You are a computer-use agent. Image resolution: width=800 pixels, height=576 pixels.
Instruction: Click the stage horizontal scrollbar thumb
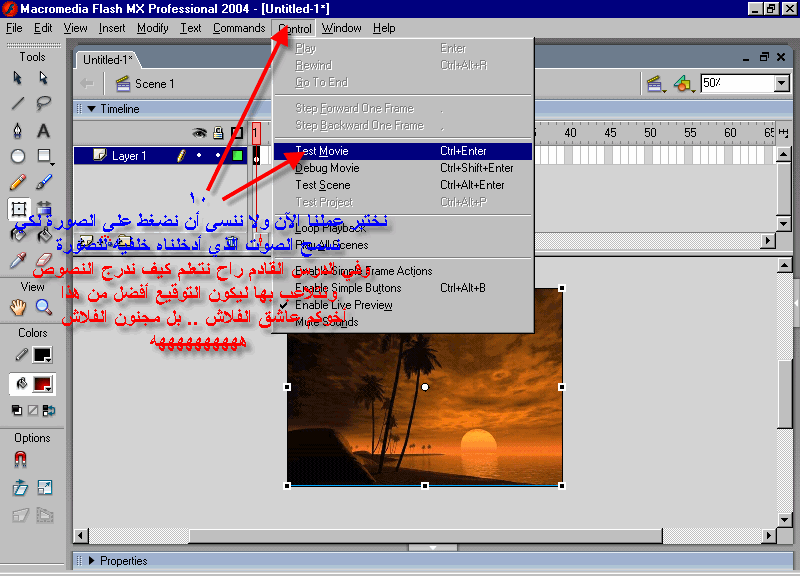coord(426,536)
